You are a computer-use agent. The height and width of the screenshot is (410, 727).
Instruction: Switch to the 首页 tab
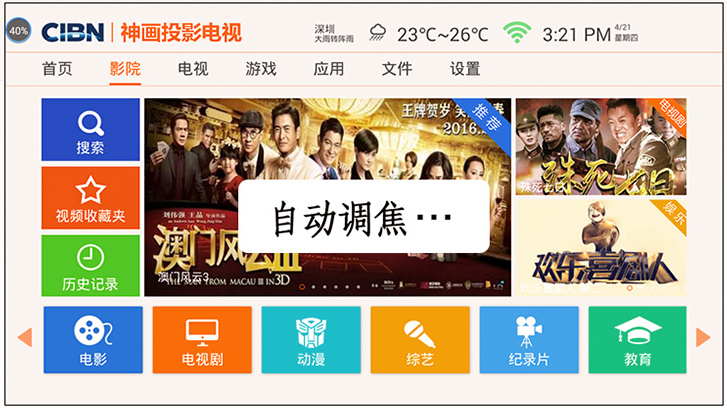pos(57,69)
